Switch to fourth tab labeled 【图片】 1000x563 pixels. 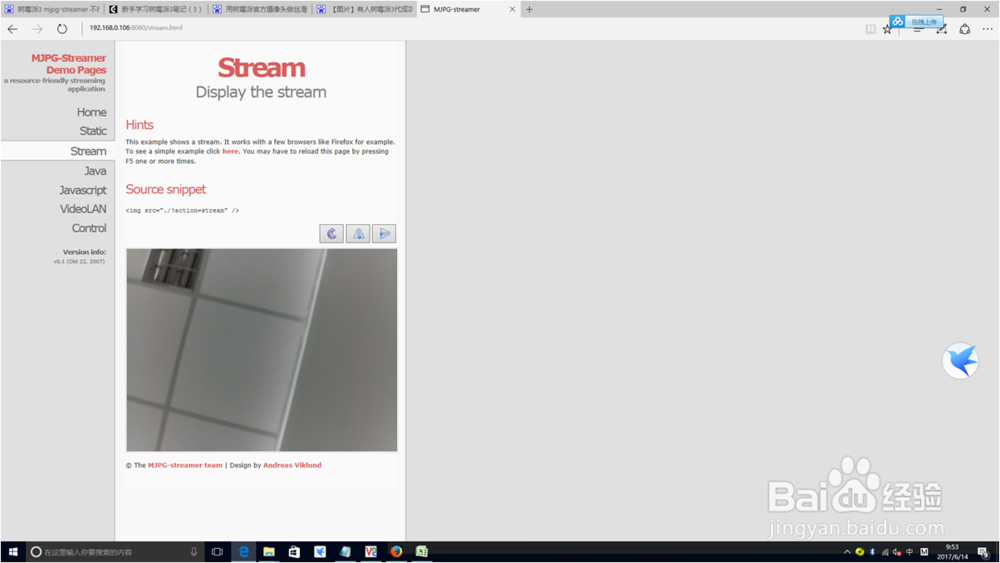[364, 10]
